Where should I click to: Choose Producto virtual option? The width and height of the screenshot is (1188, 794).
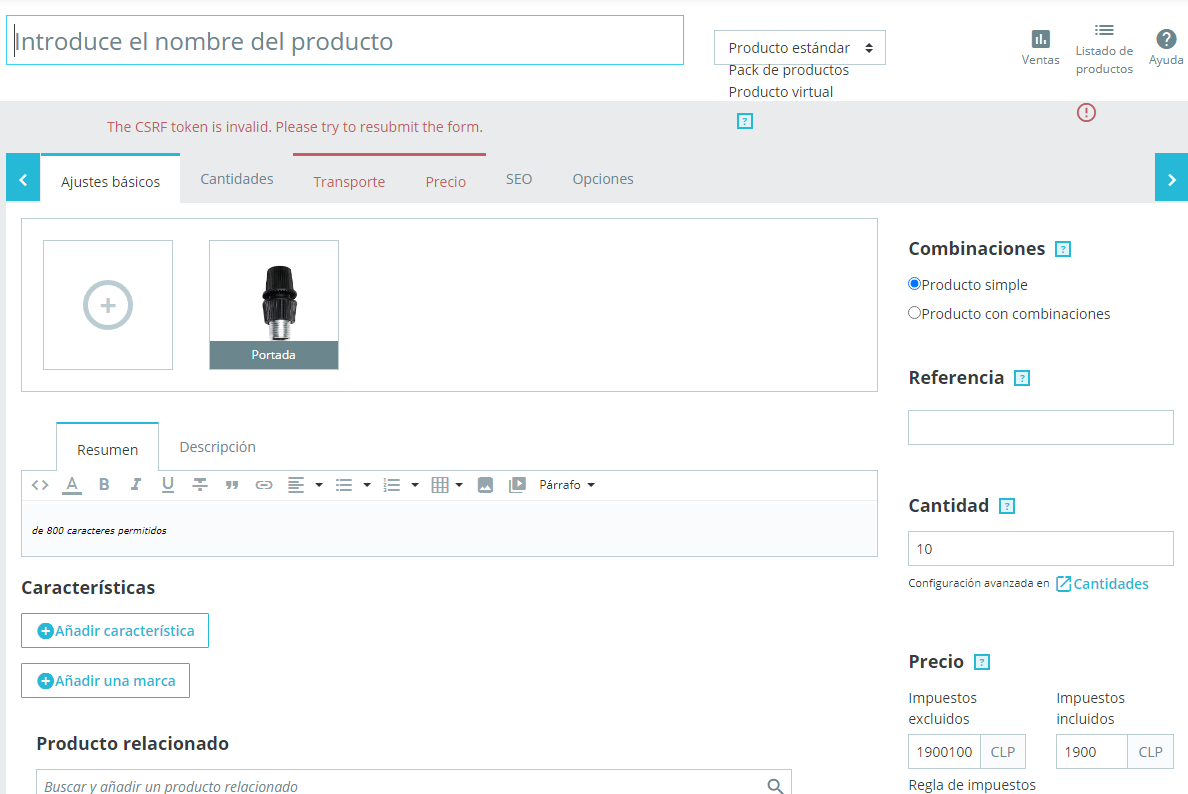[x=780, y=92]
